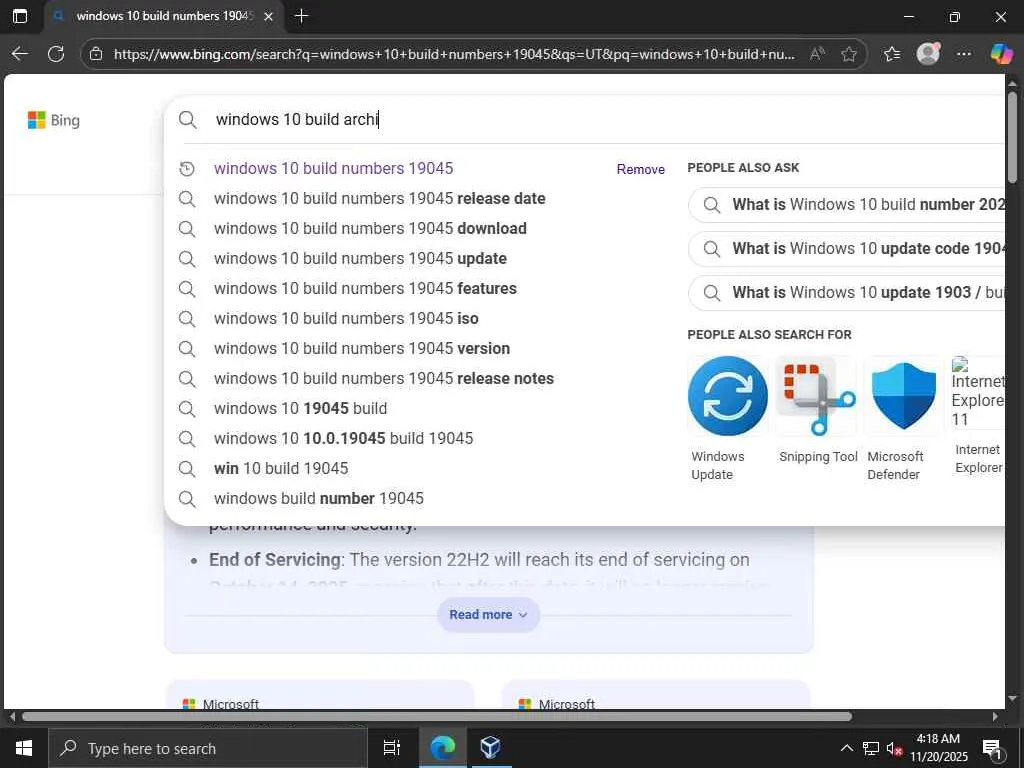
Task: Click the horizontal page scrollbar
Action: pos(436,716)
